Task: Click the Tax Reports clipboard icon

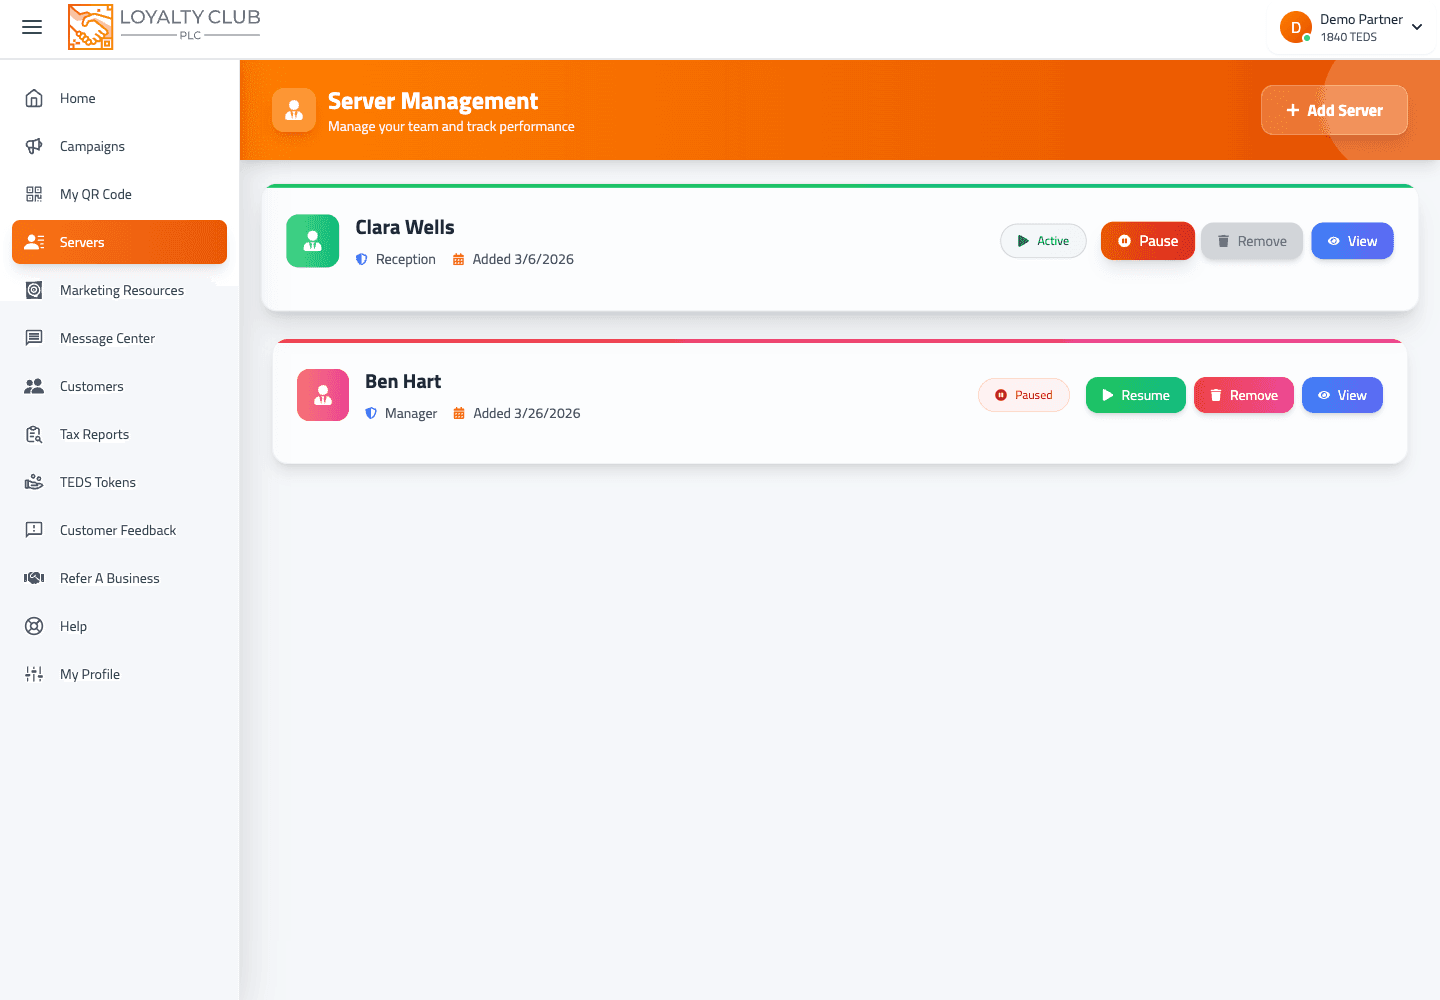Action: 34,434
